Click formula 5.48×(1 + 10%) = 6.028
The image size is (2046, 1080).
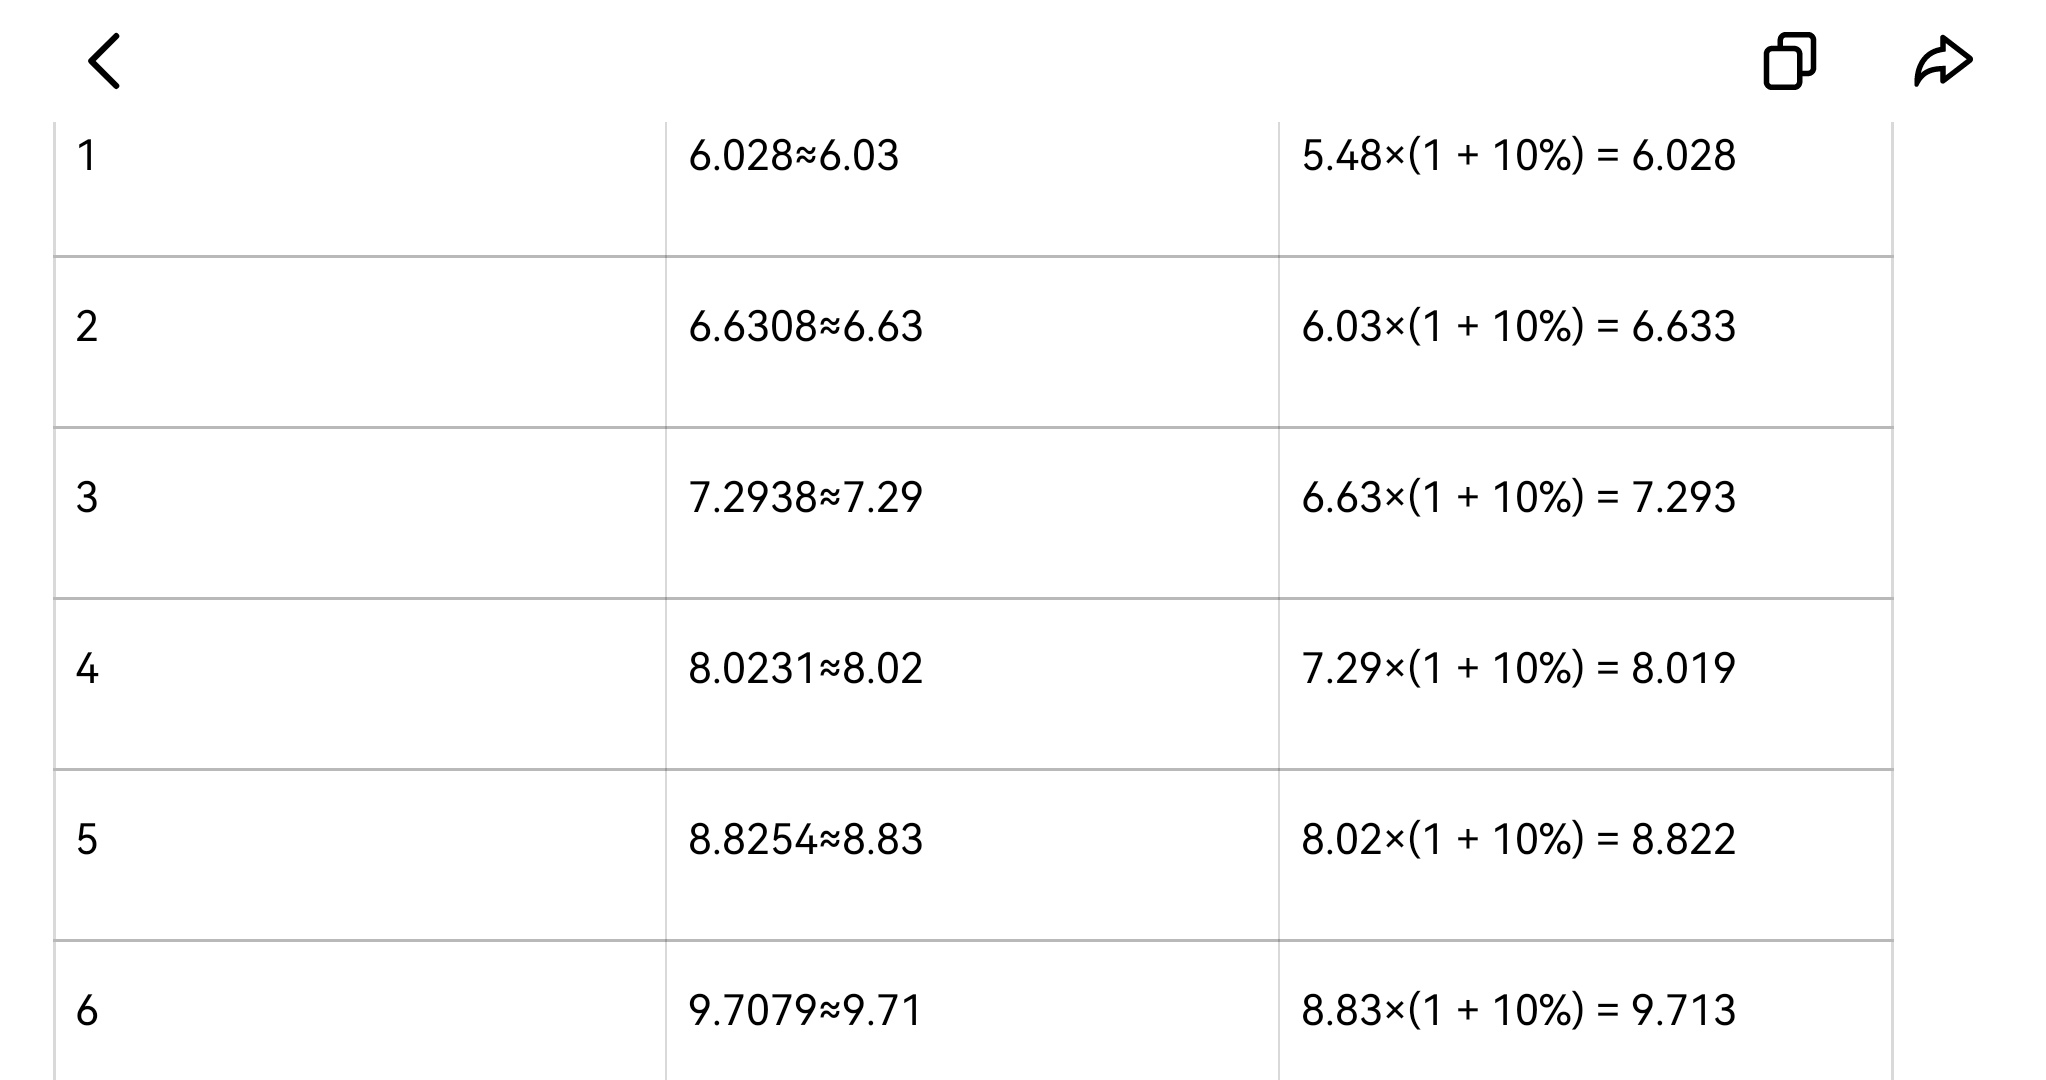point(1518,156)
